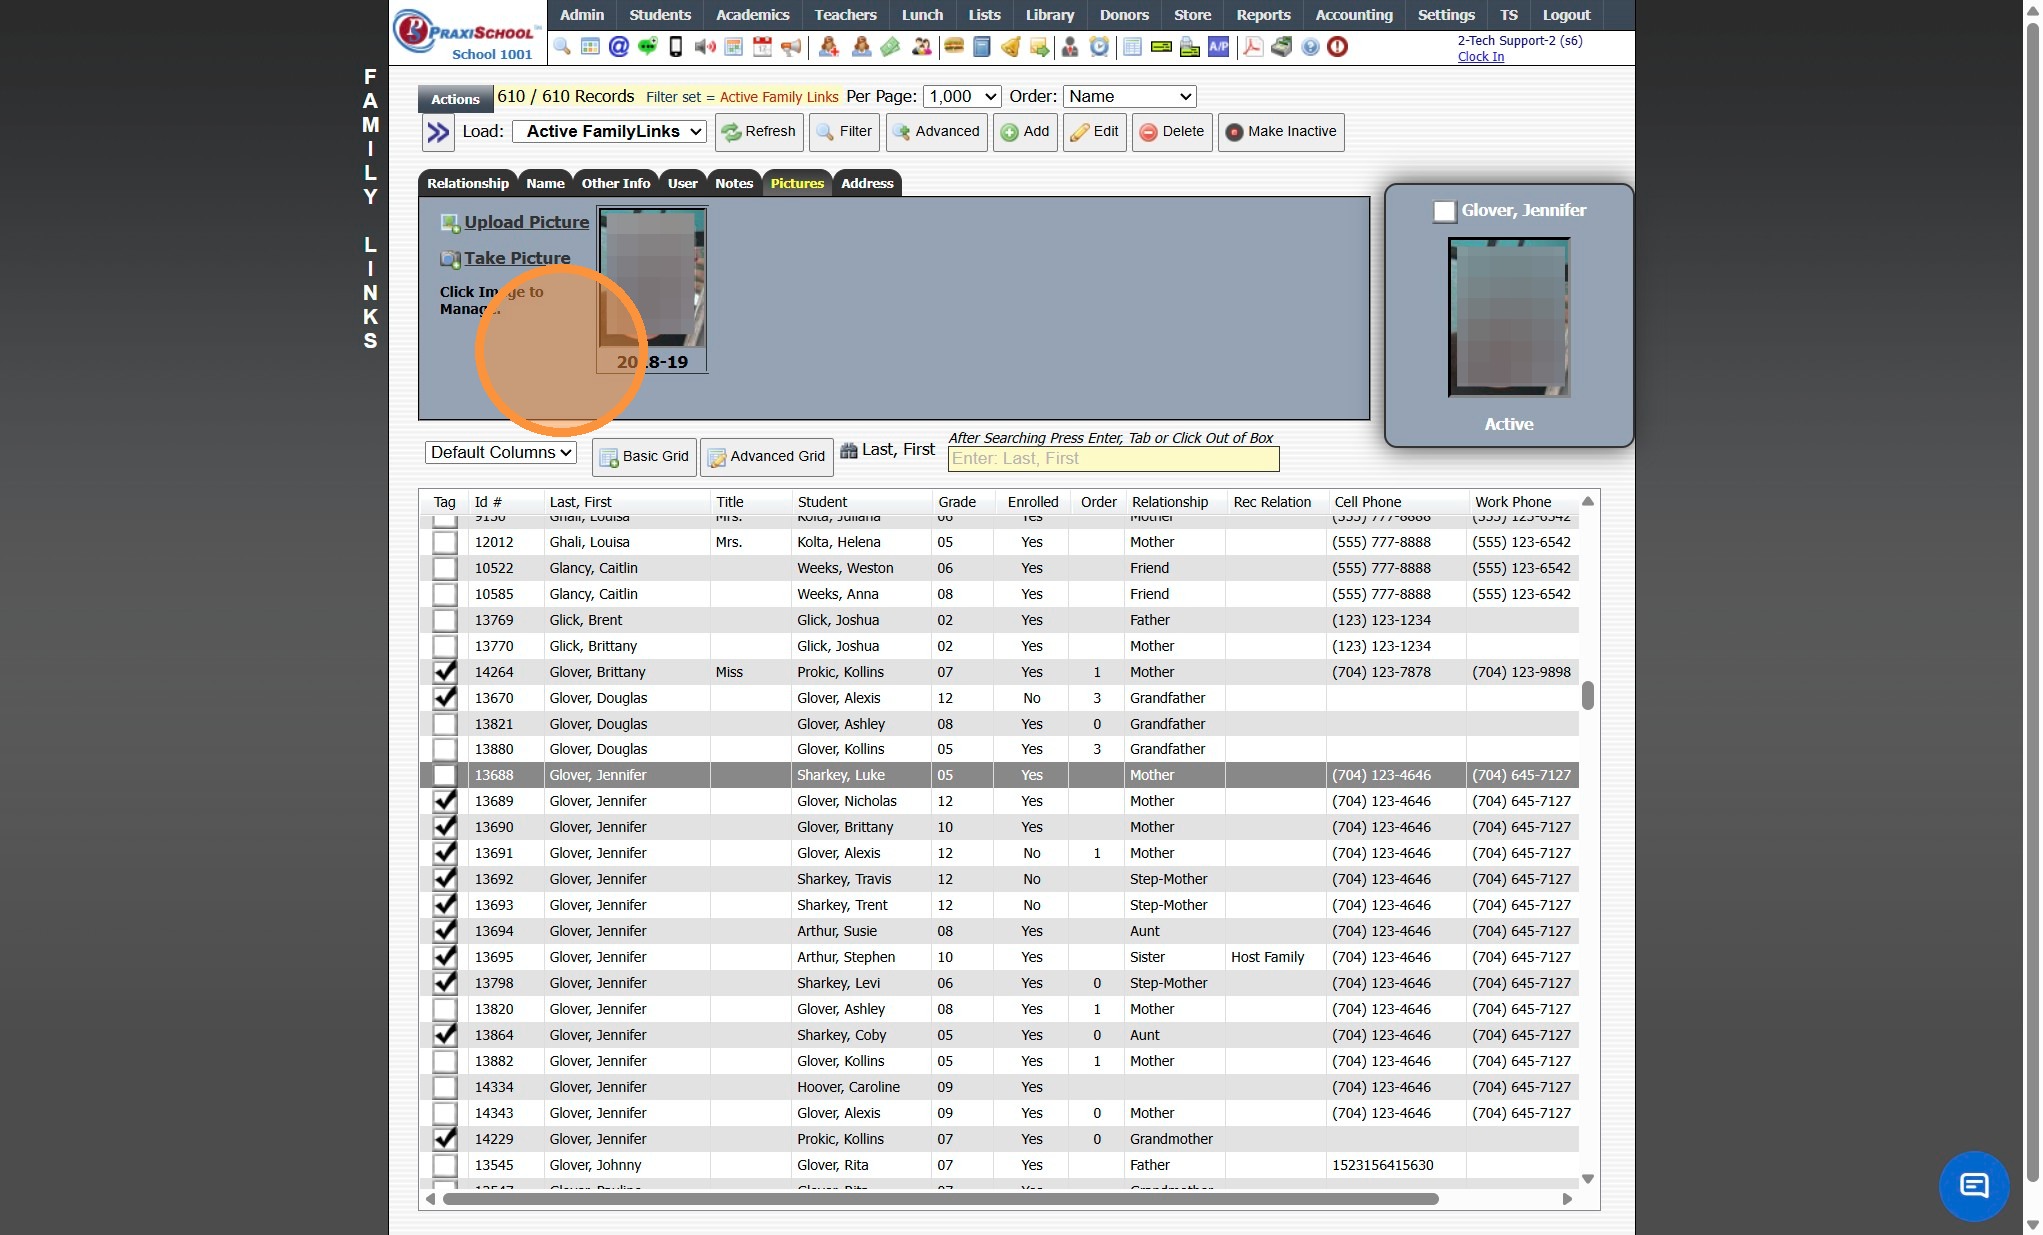Open the email @ icon
This screenshot has width=2043, height=1235.
click(x=619, y=47)
